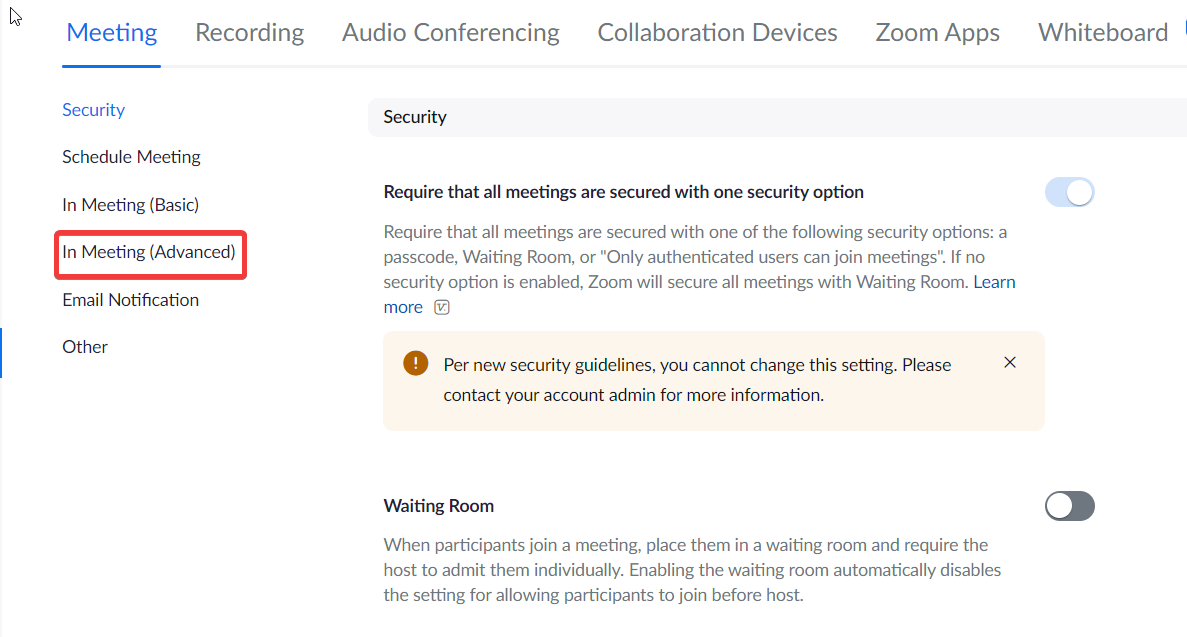Image resolution: width=1187 pixels, height=637 pixels.
Task: Click the video icon beside Learn more
Action: click(442, 308)
